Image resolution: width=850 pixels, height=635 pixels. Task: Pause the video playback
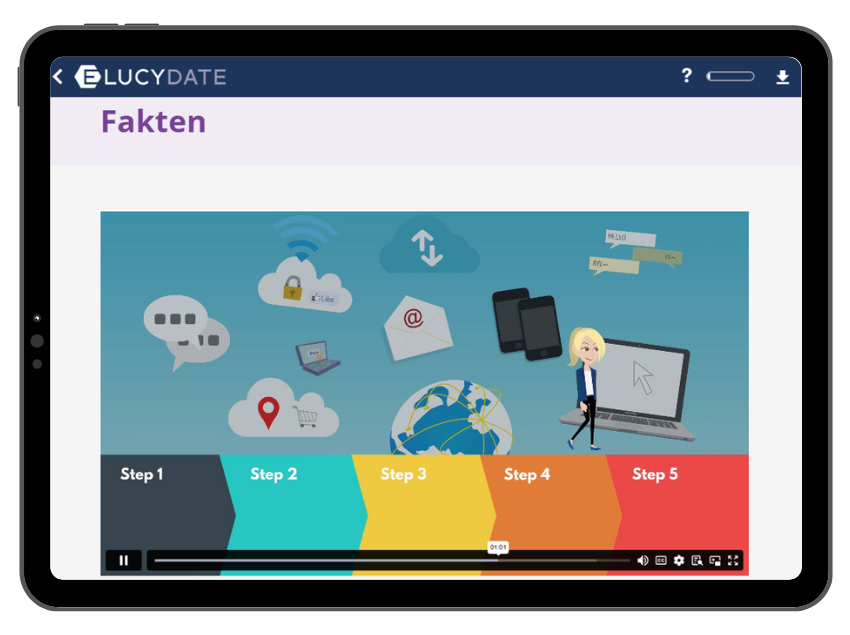(x=124, y=561)
